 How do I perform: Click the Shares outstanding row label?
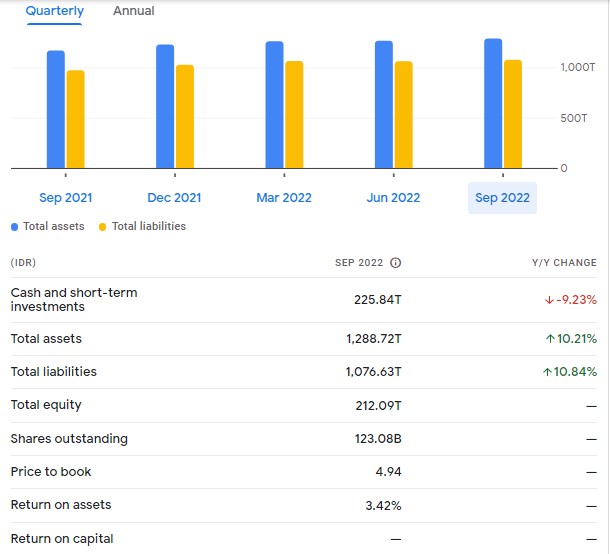click(x=69, y=439)
